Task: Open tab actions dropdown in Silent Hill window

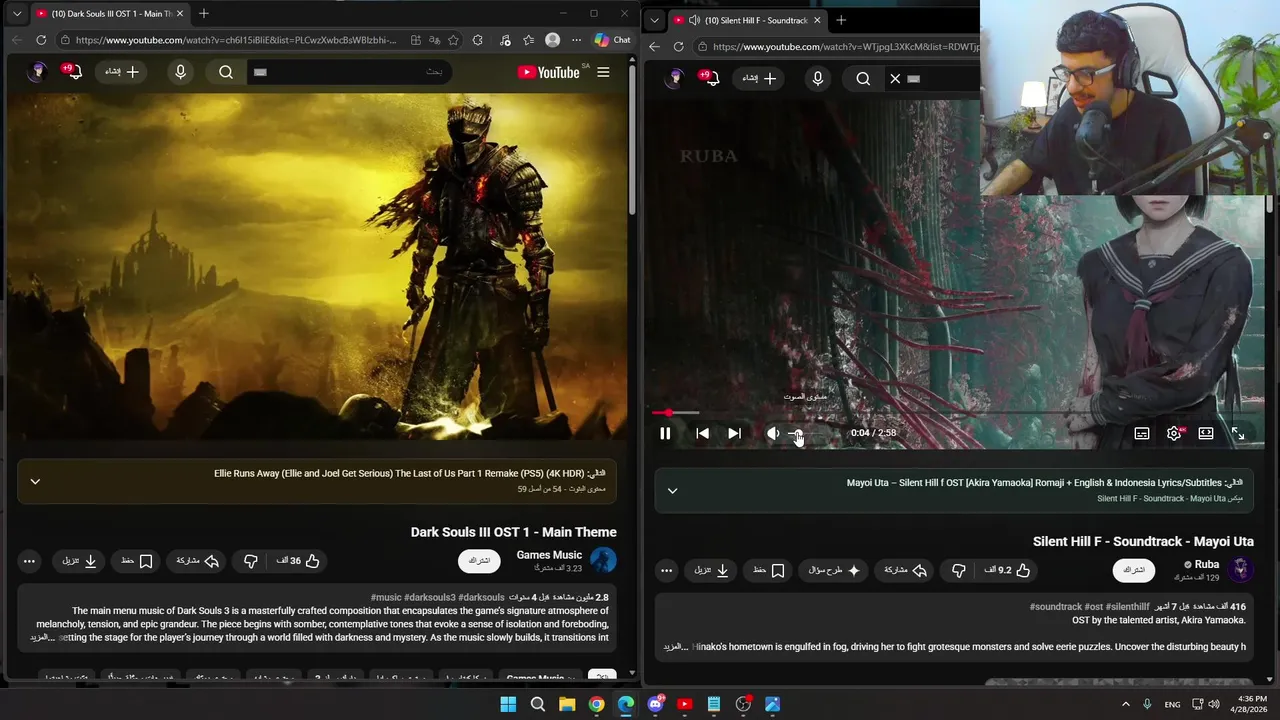Action: click(x=653, y=20)
